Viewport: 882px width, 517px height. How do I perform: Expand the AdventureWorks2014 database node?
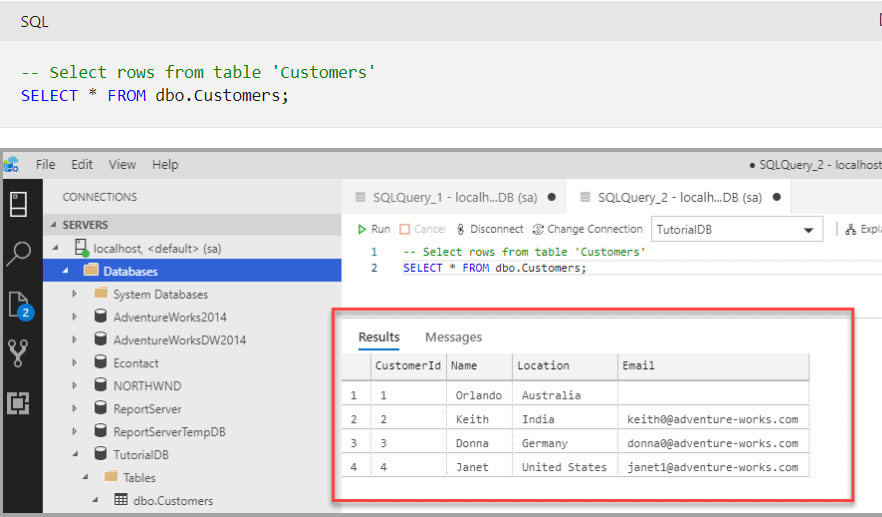pos(75,317)
